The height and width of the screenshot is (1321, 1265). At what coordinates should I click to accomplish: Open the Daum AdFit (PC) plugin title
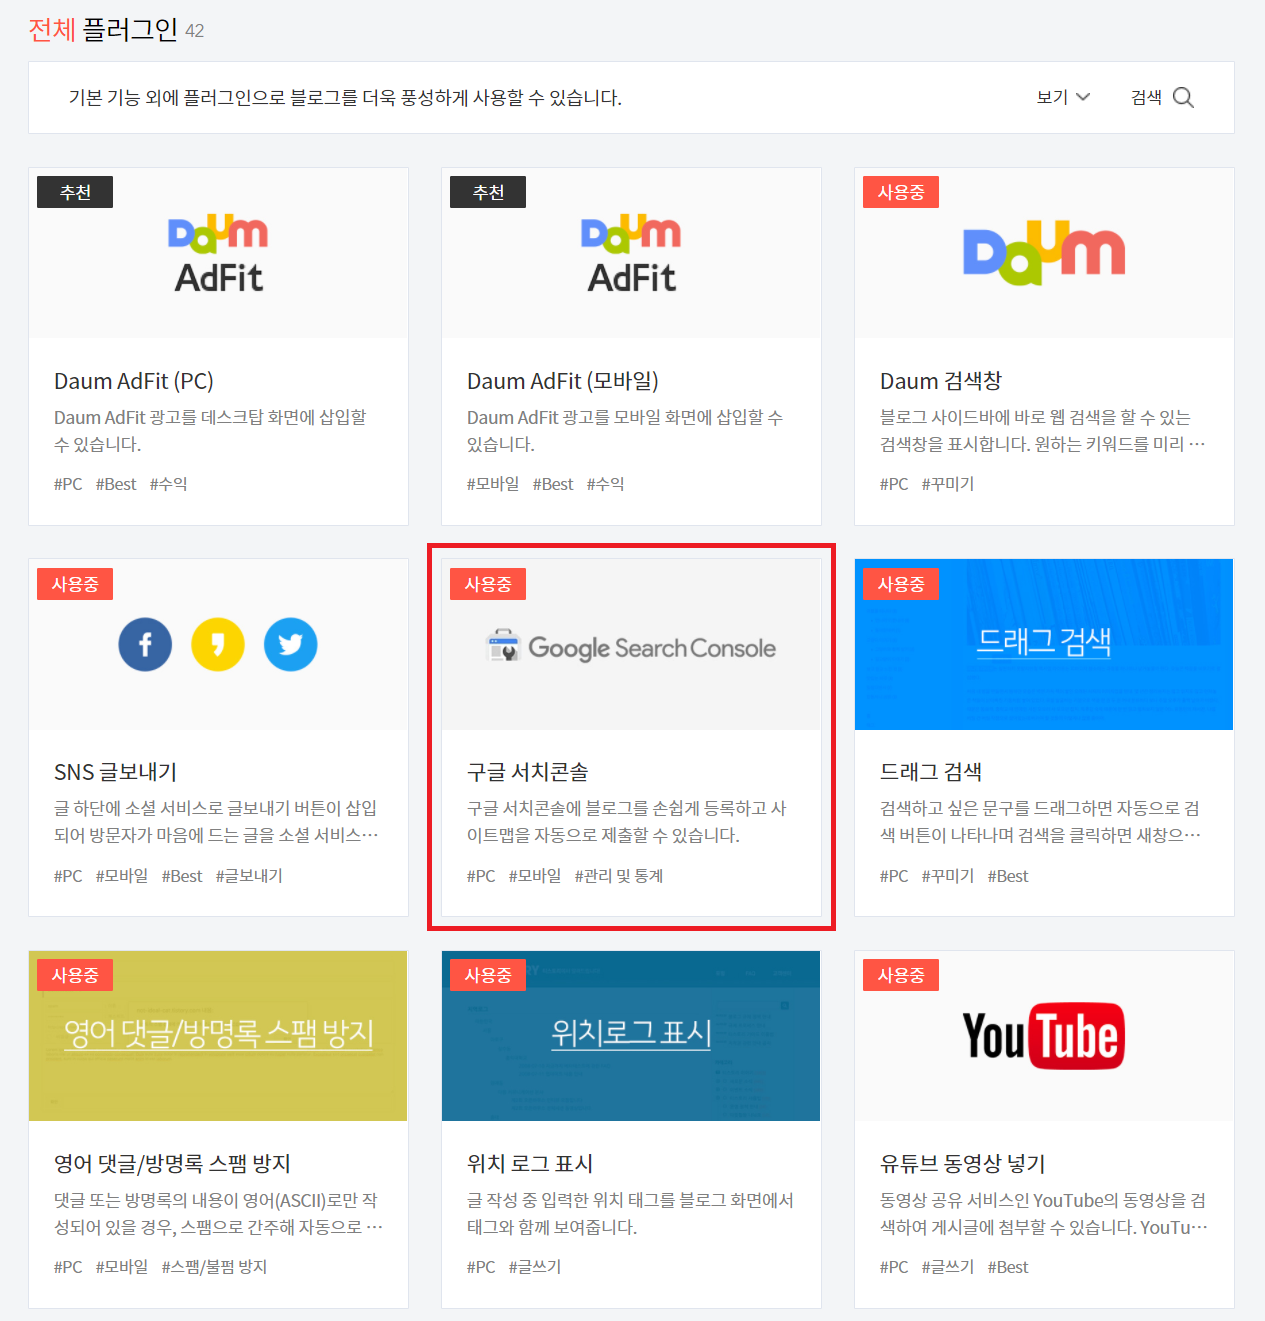point(134,381)
